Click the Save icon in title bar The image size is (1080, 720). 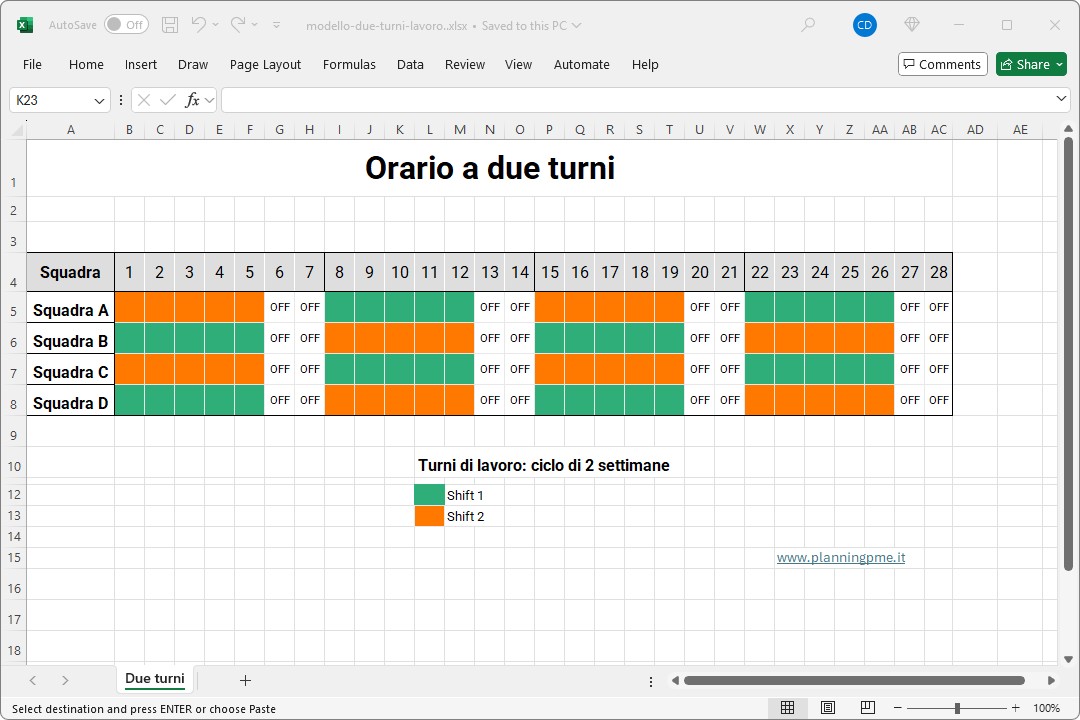tap(170, 25)
